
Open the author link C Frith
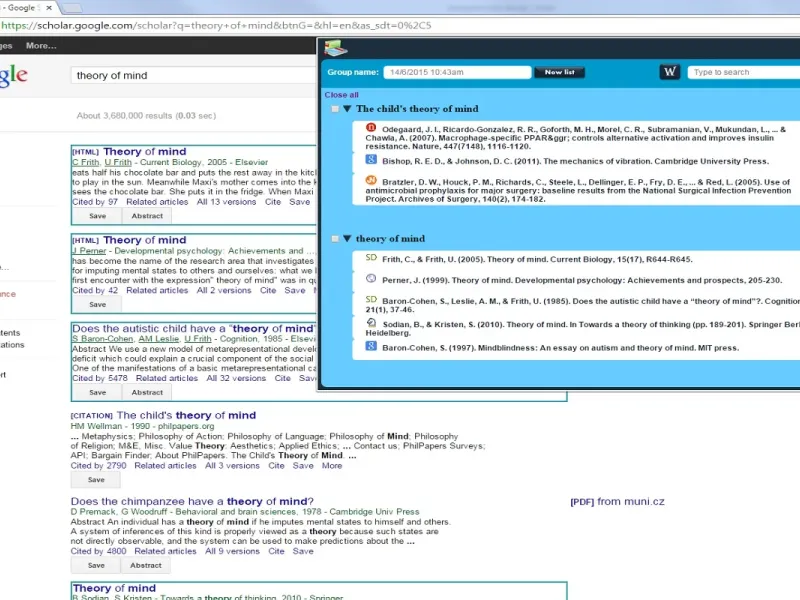tap(86, 162)
